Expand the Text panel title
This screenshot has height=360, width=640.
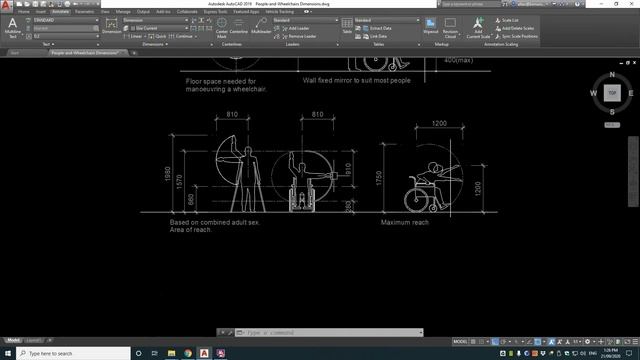pos(48,44)
